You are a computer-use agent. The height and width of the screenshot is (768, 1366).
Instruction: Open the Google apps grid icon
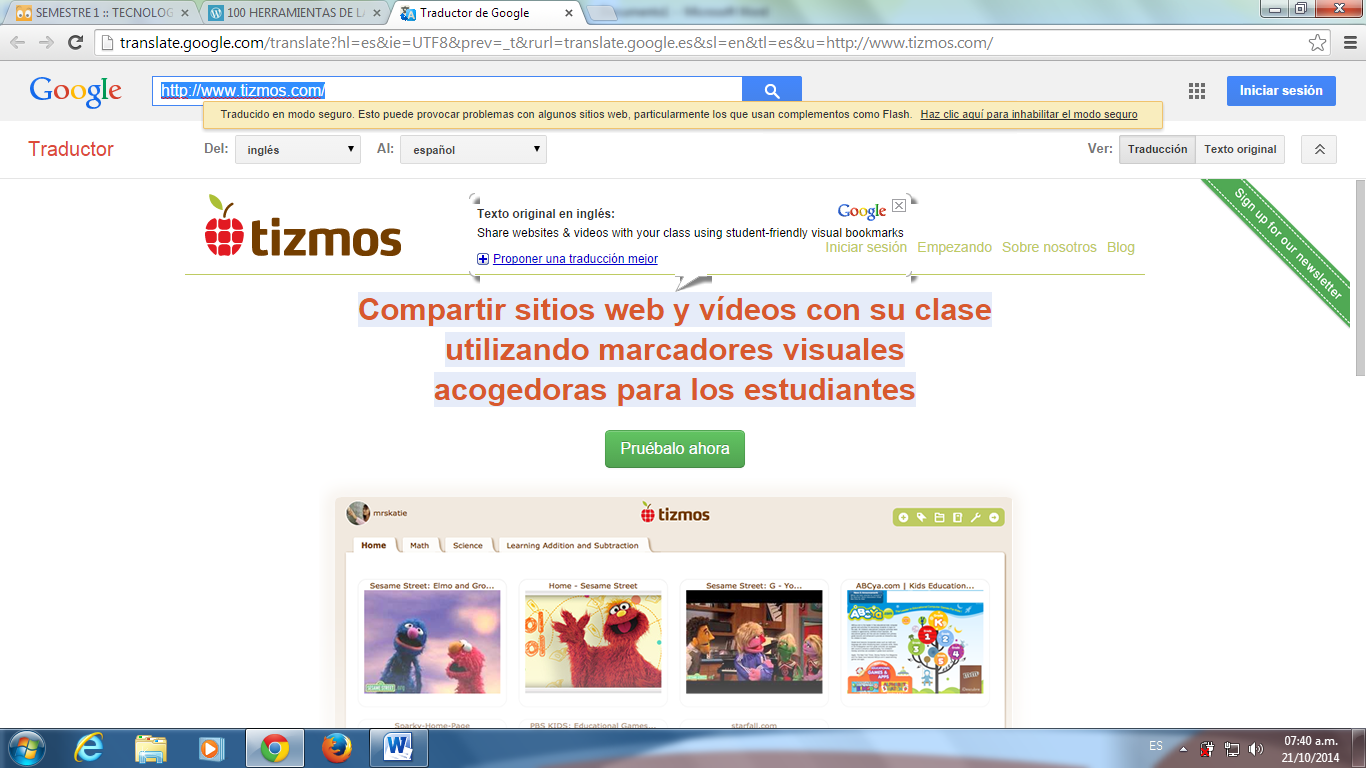[x=1196, y=91]
